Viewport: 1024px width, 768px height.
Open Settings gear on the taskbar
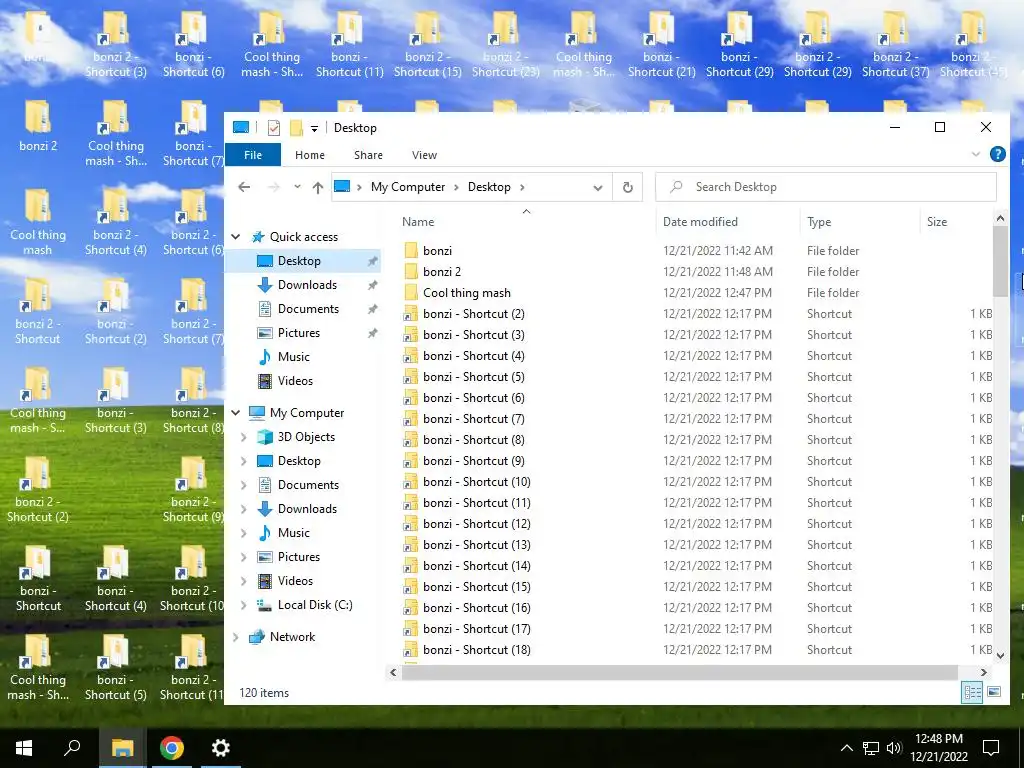221,748
